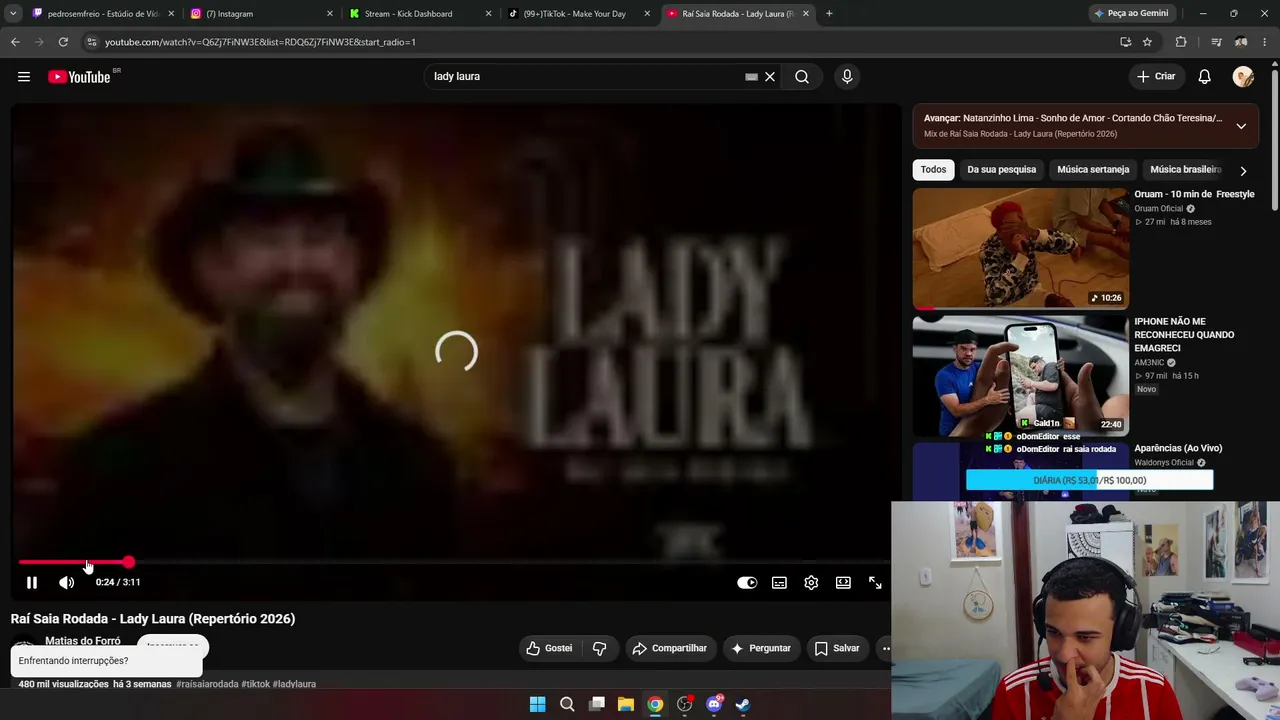Select the Todos filter chip
Viewport: 1280px width, 720px height.
(x=933, y=170)
